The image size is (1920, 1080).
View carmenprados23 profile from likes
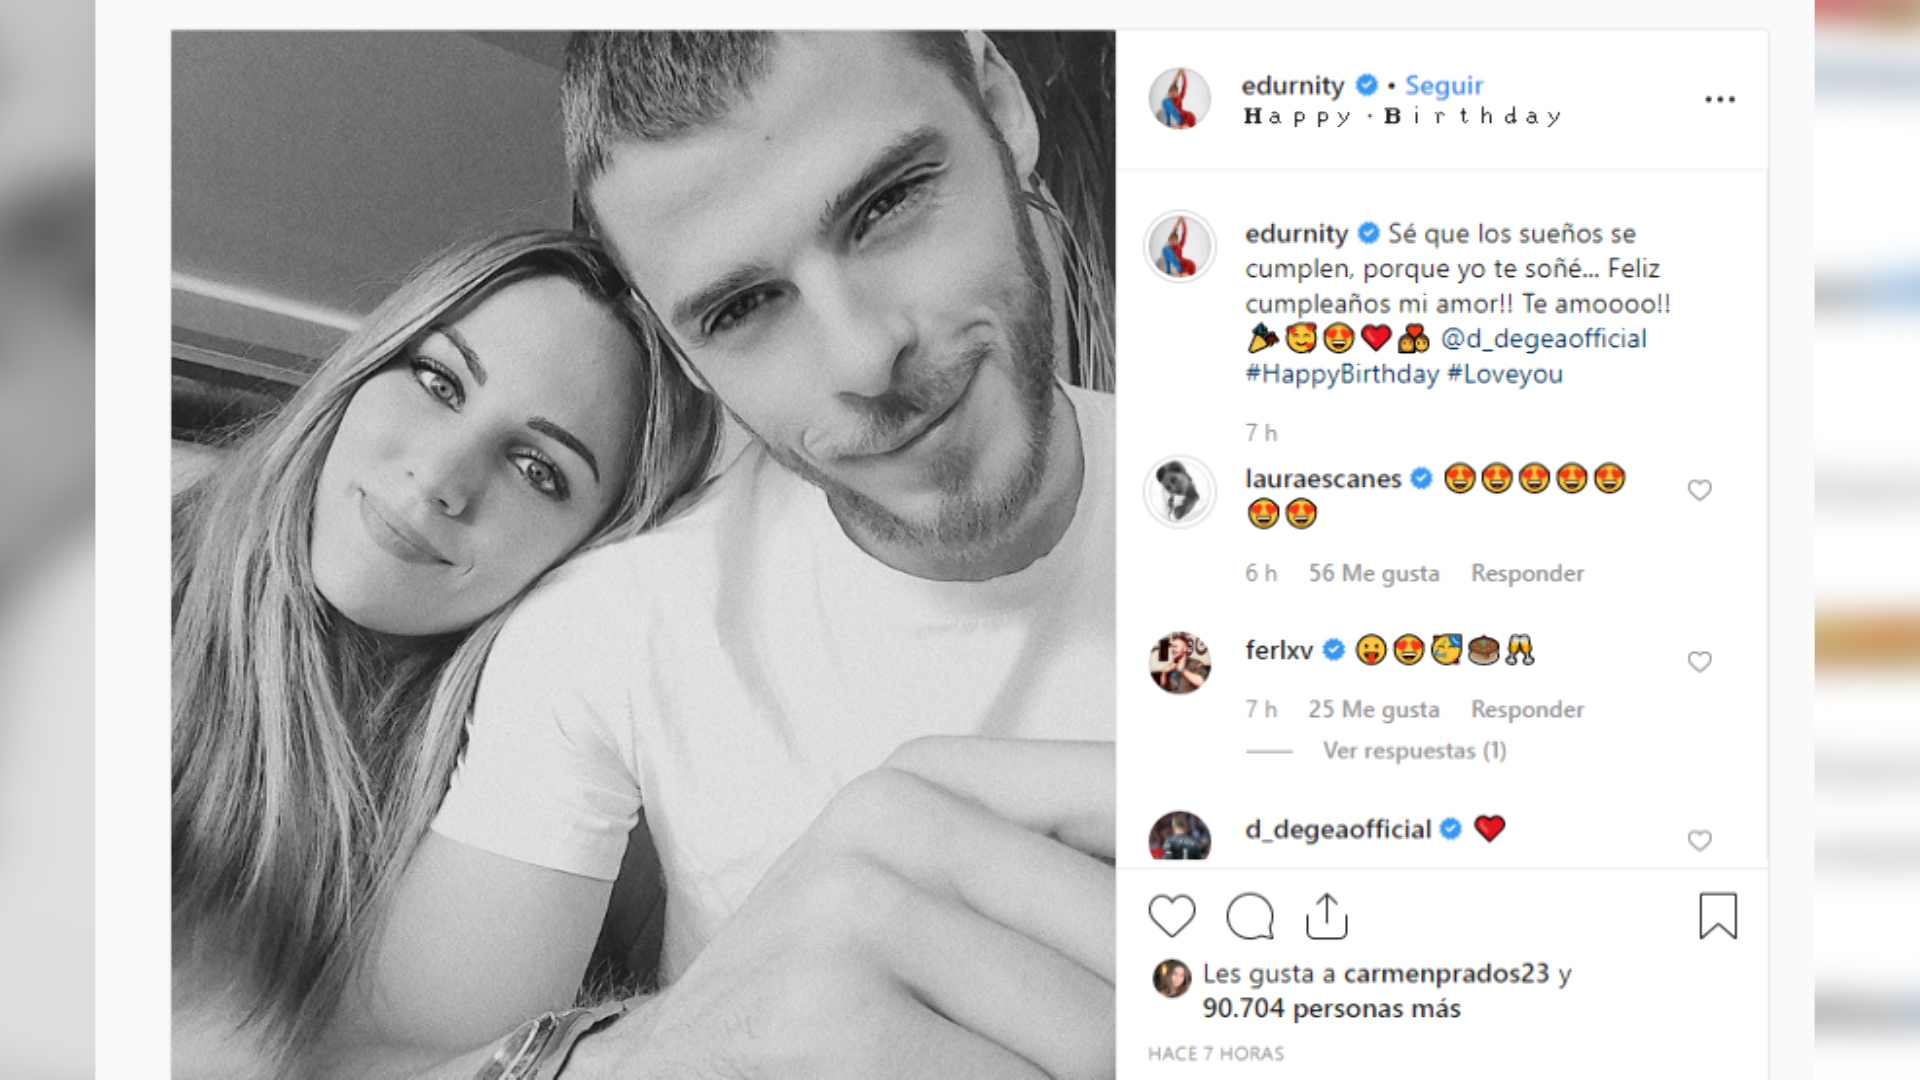pyautogui.click(x=1446, y=974)
